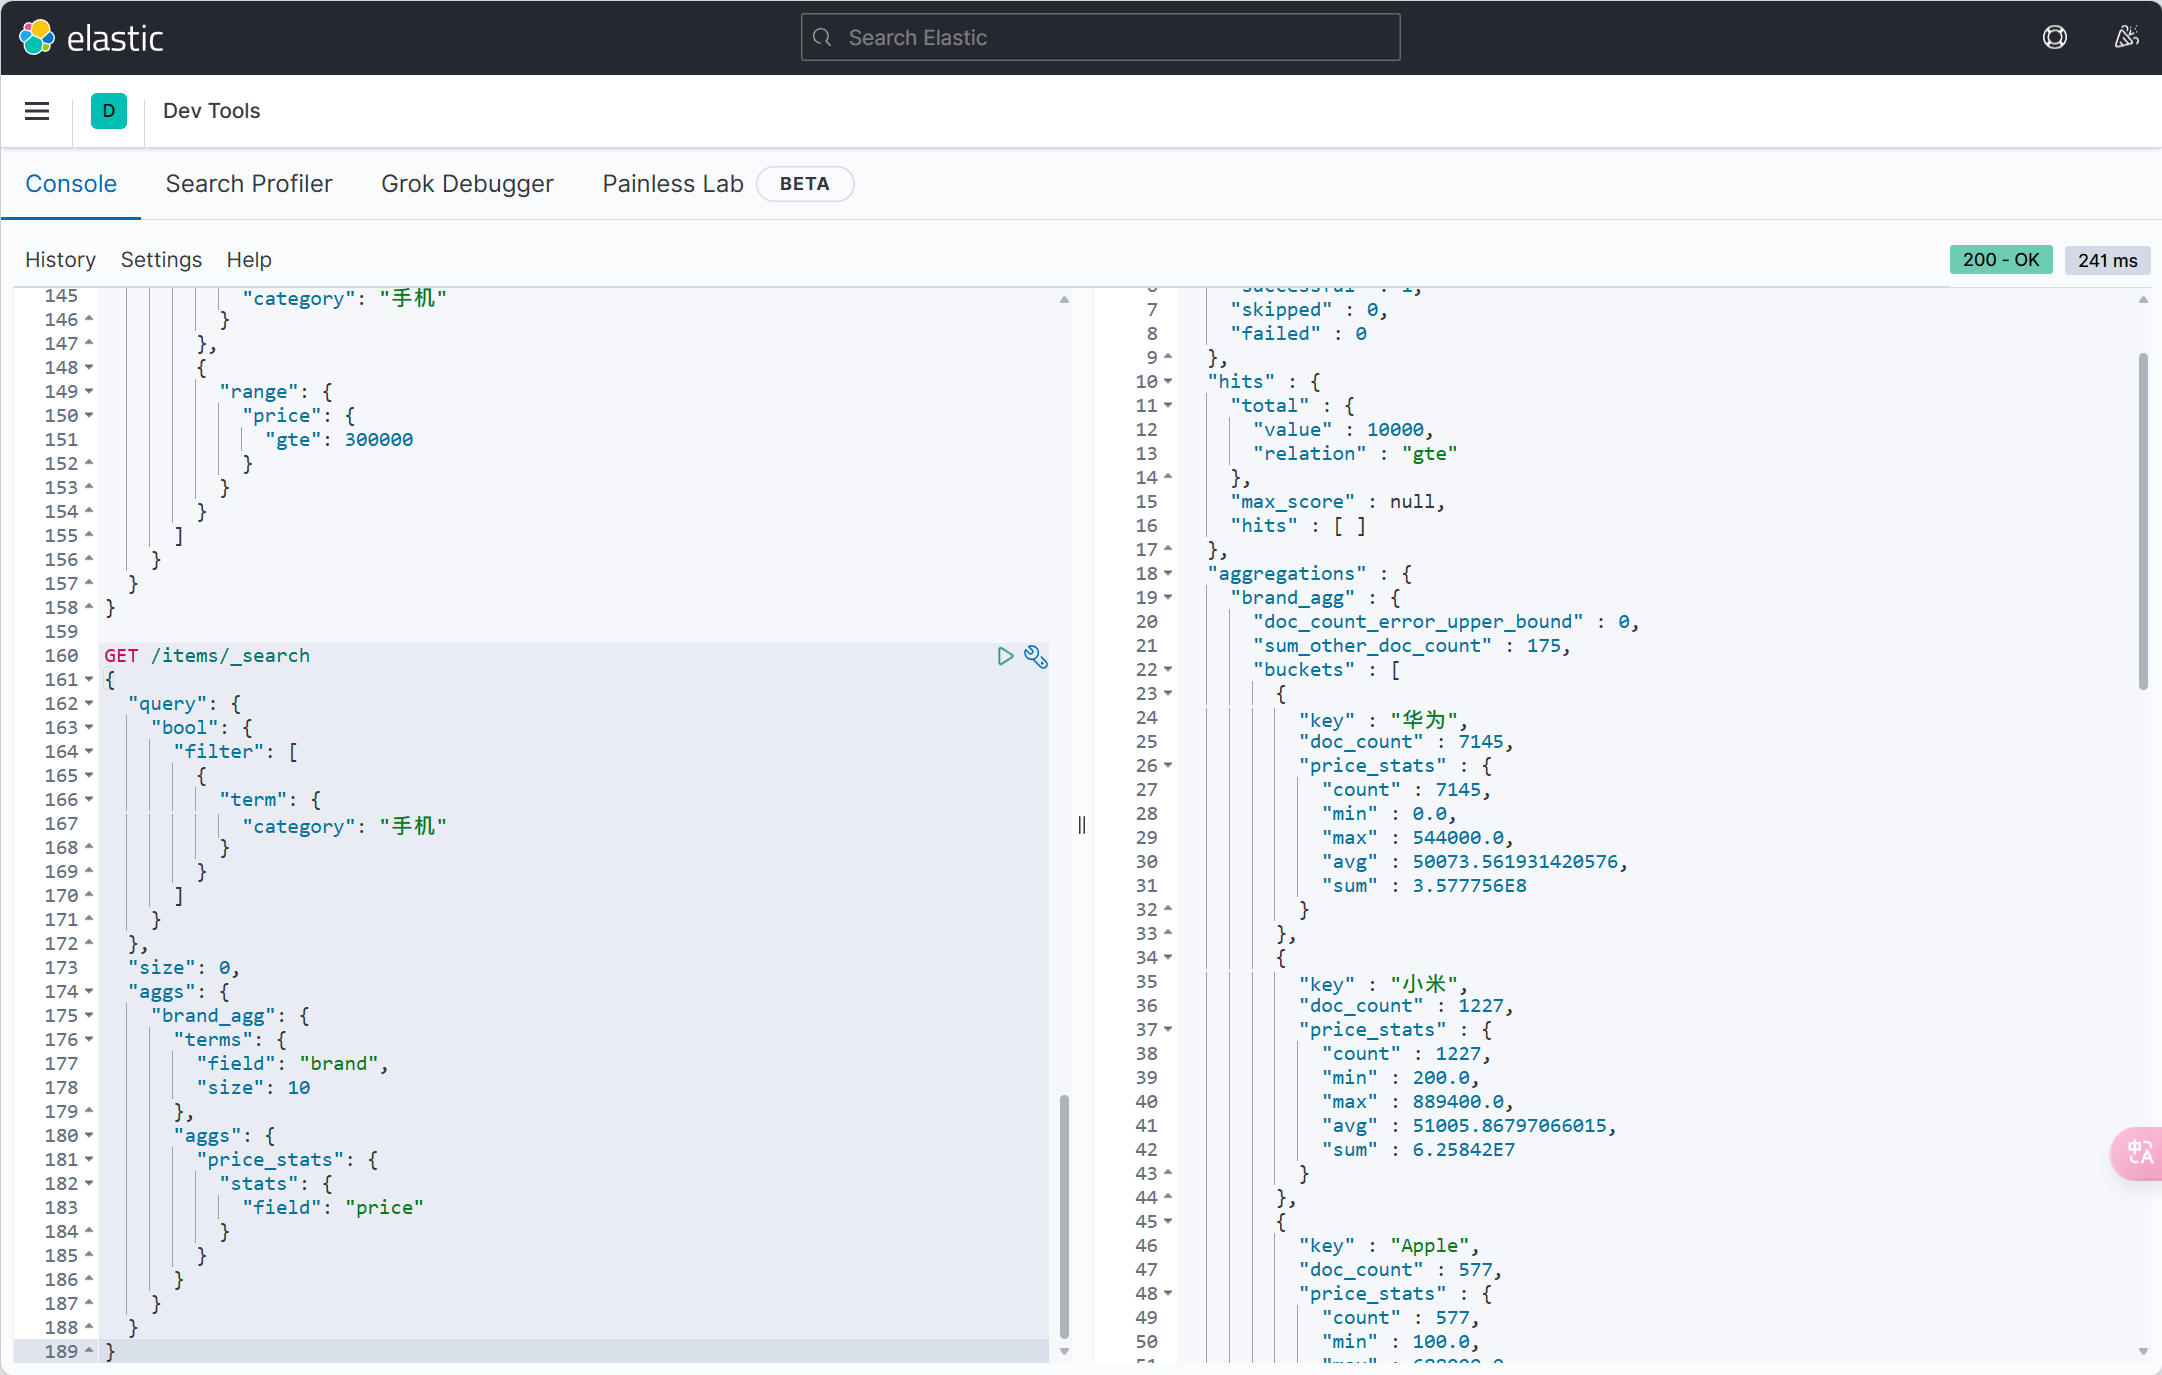Fold response line 18 aggregations block

click(1168, 574)
